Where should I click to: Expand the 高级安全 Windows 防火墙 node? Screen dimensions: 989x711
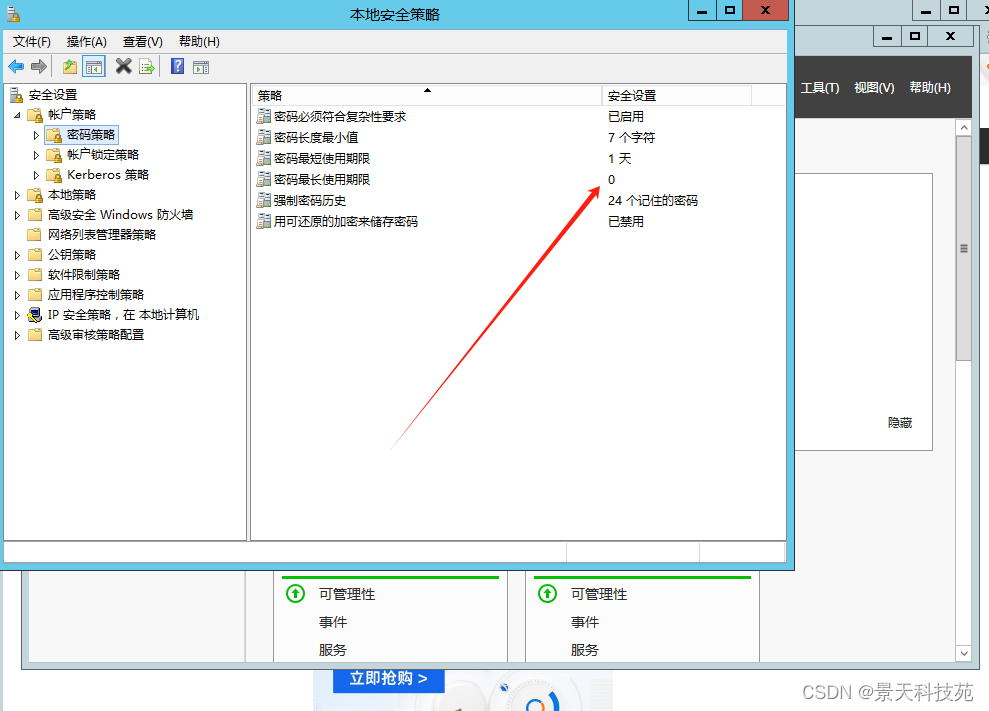click(18, 215)
